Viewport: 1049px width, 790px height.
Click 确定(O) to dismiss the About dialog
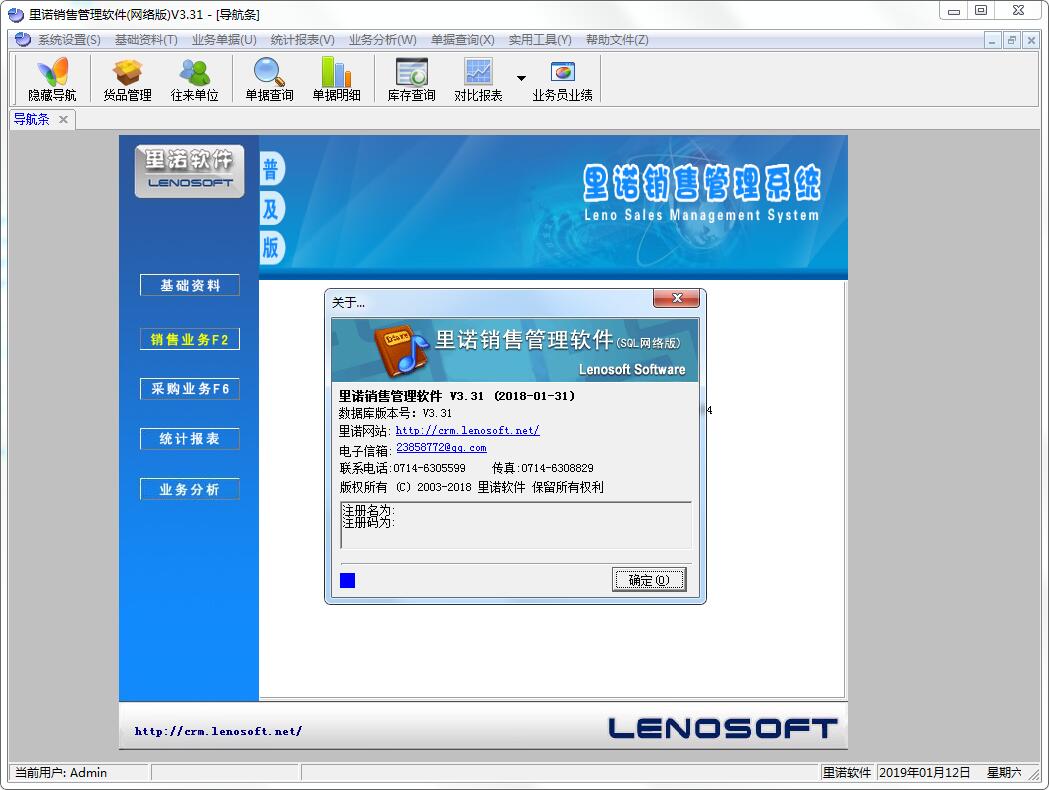pyautogui.click(x=649, y=579)
